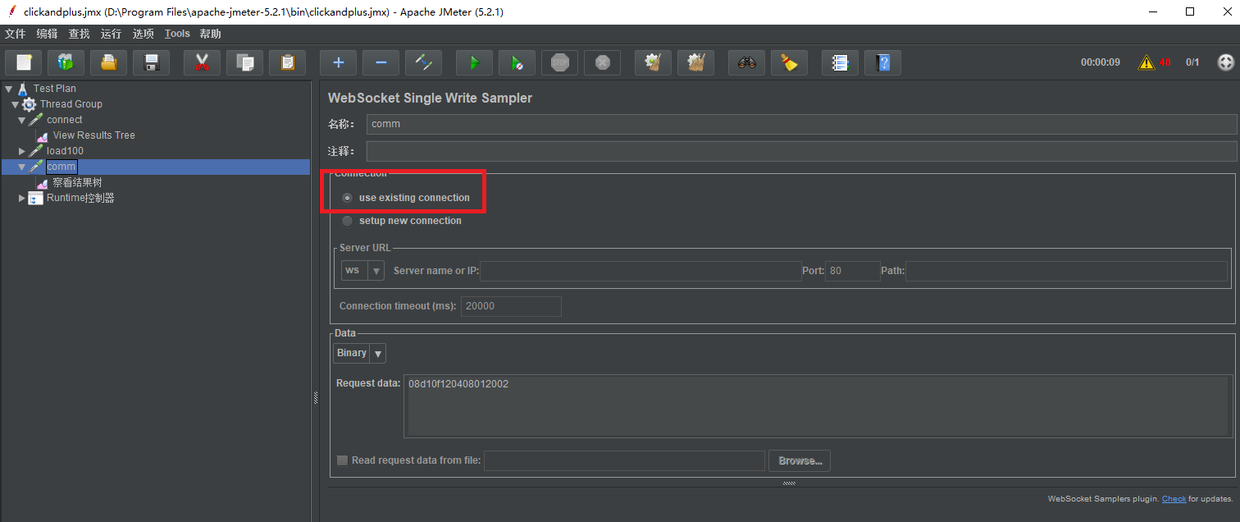Open a test plan file
This screenshot has width=1240, height=522.
pos(109,62)
